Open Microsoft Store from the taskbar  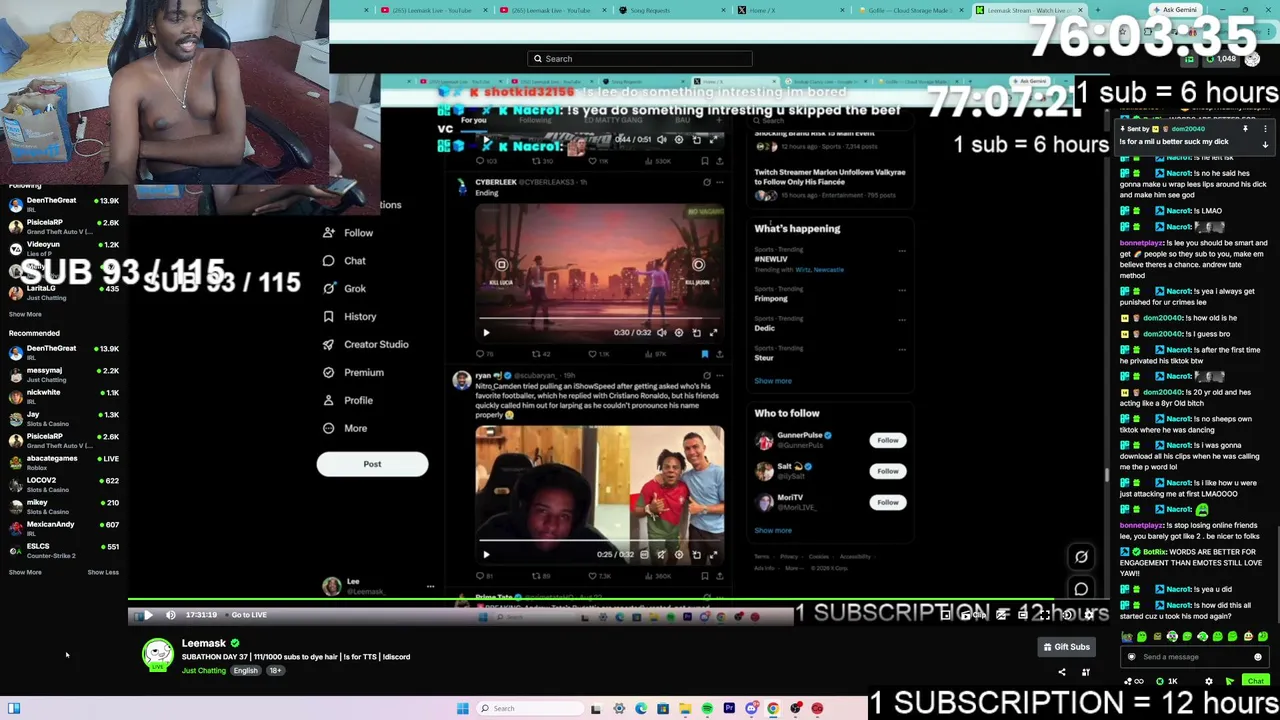pos(663,709)
